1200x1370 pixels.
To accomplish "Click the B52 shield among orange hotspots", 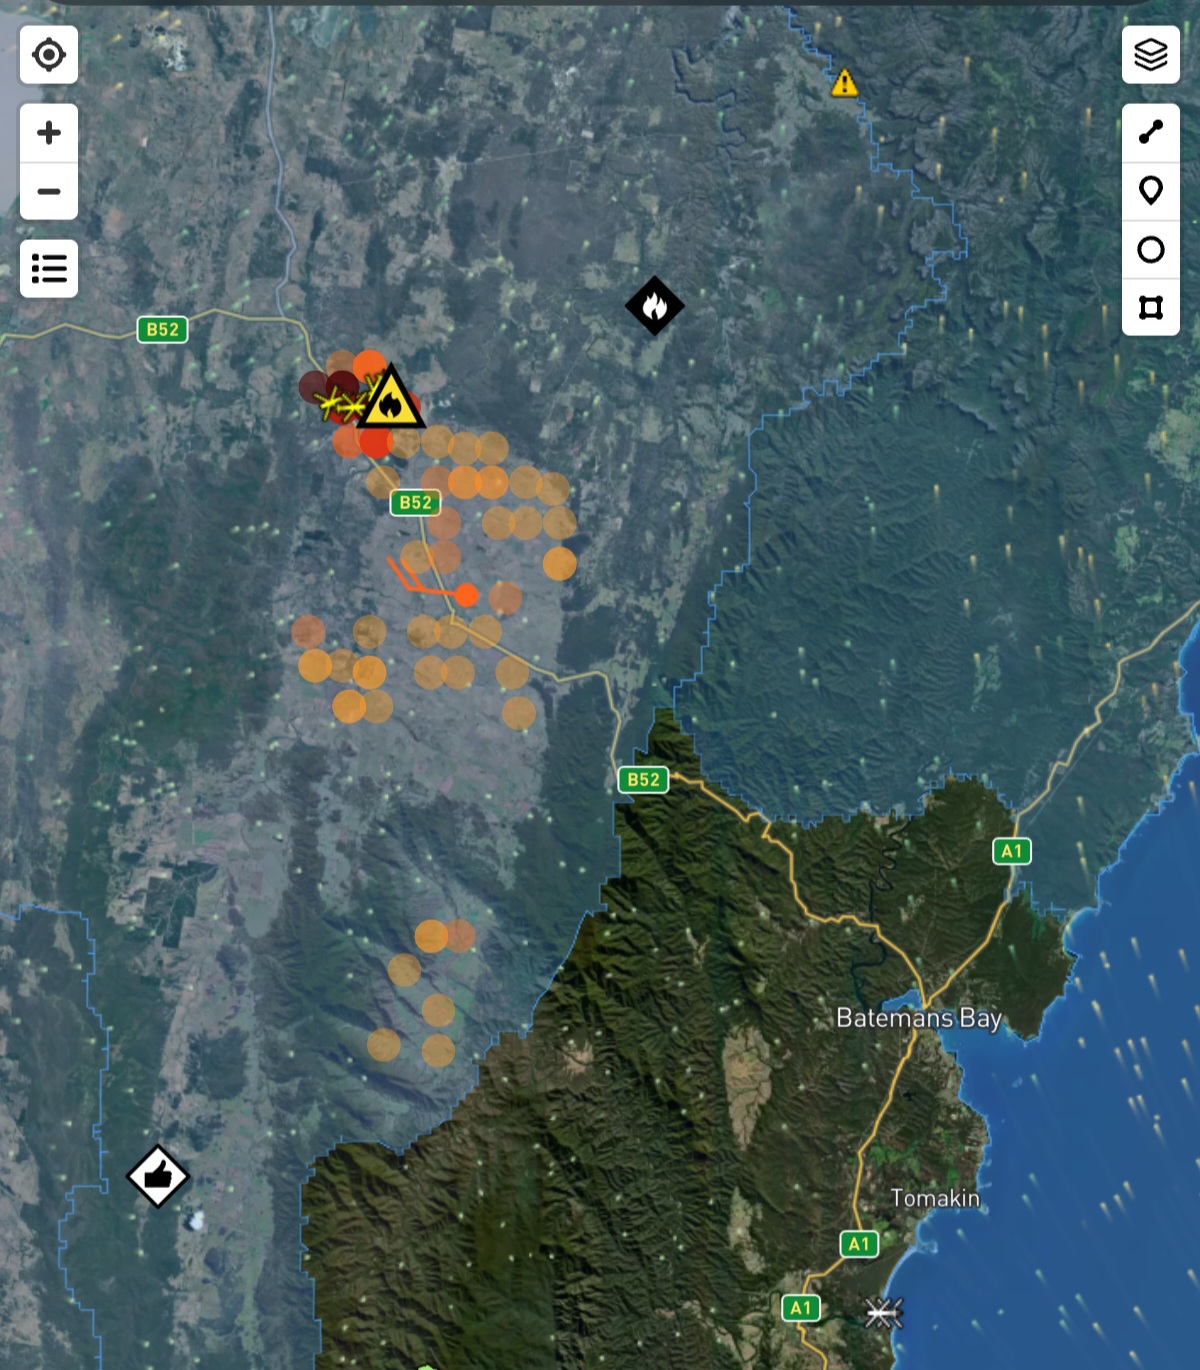I will coord(415,502).
